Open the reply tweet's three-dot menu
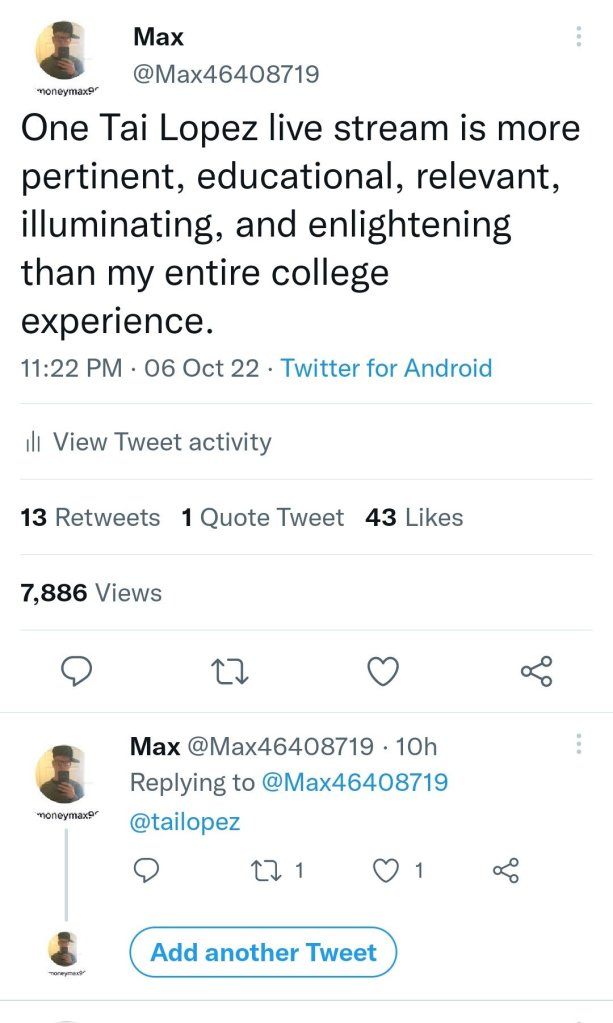 [x=579, y=746]
